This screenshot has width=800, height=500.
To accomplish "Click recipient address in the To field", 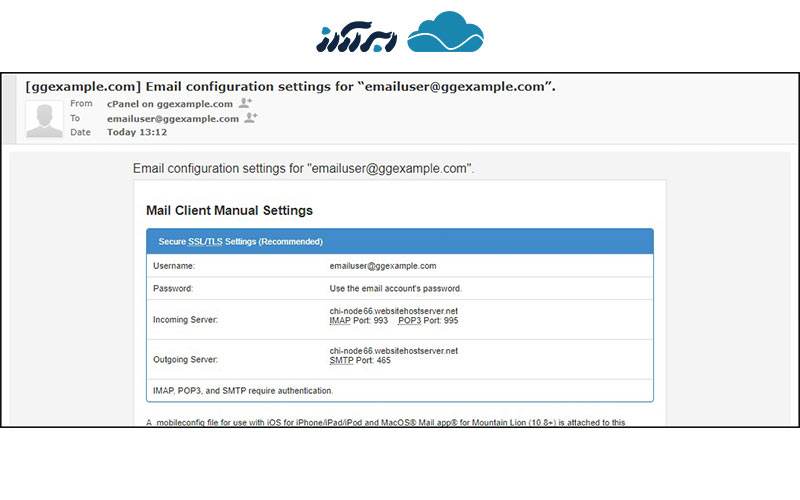I will 172,118.
